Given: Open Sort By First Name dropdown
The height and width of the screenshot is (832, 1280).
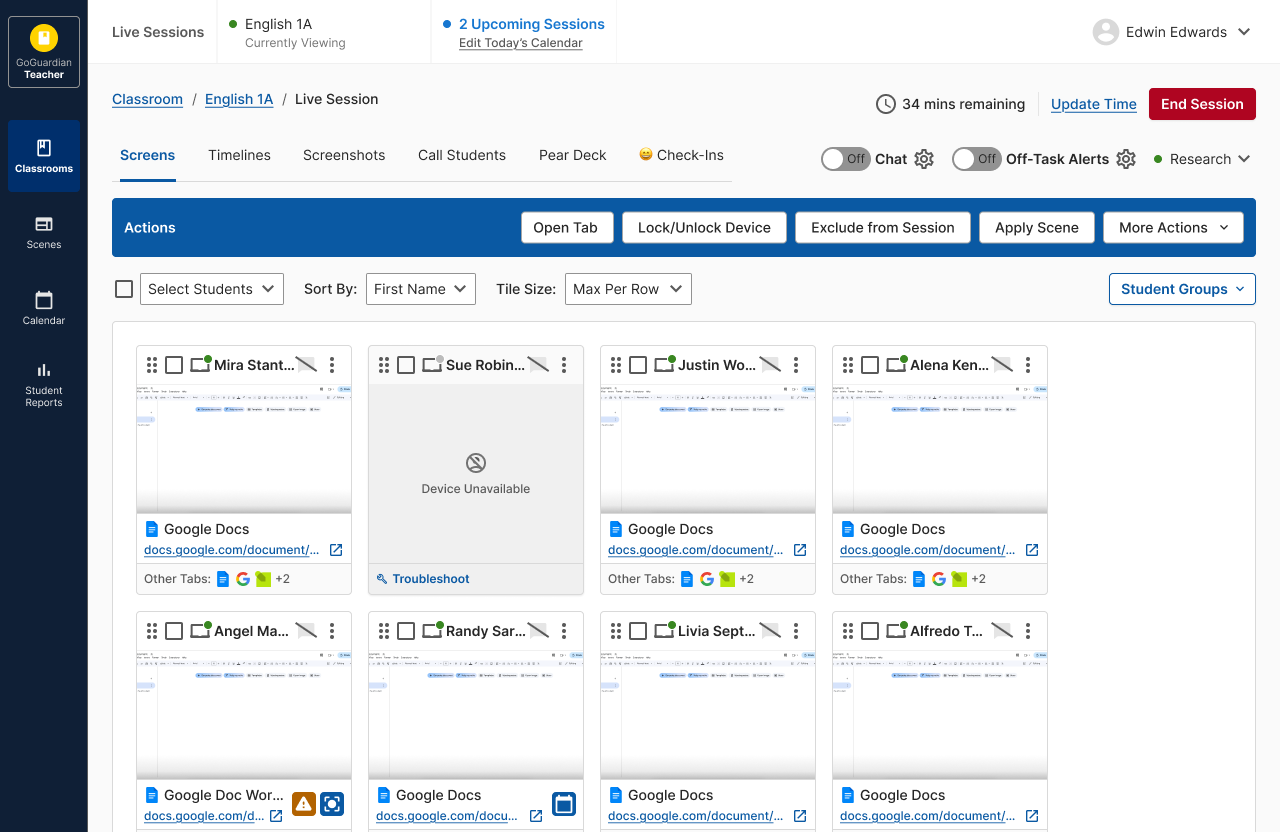Looking at the screenshot, I should [x=421, y=289].
